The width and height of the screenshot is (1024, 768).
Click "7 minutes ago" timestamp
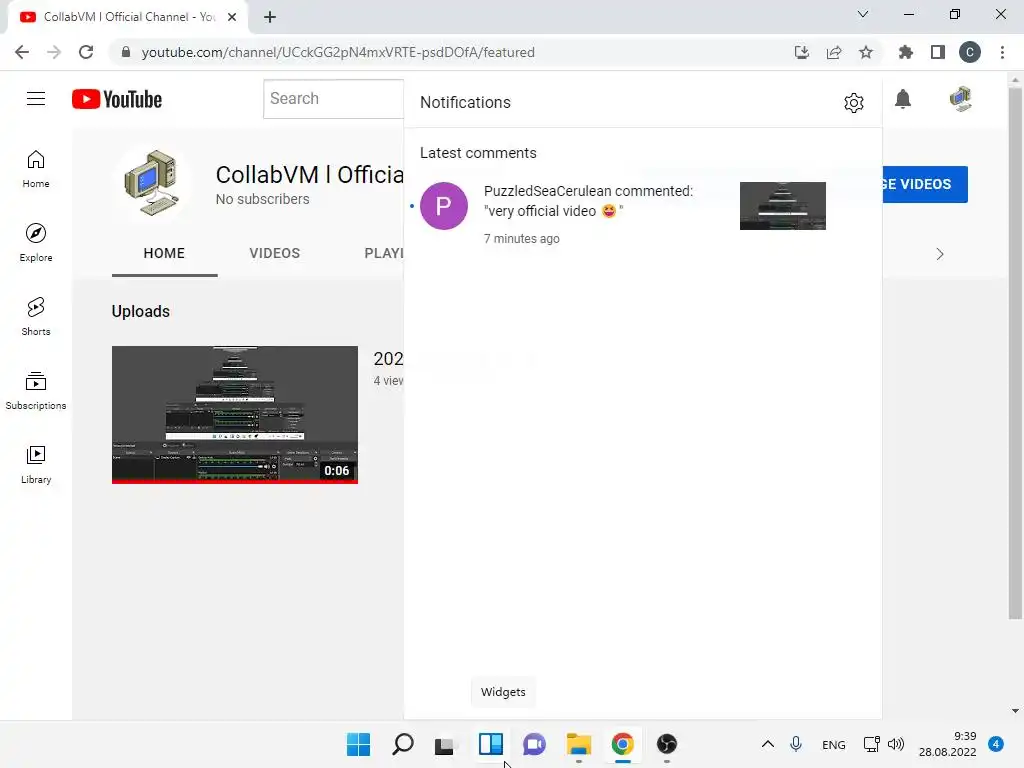521,238
